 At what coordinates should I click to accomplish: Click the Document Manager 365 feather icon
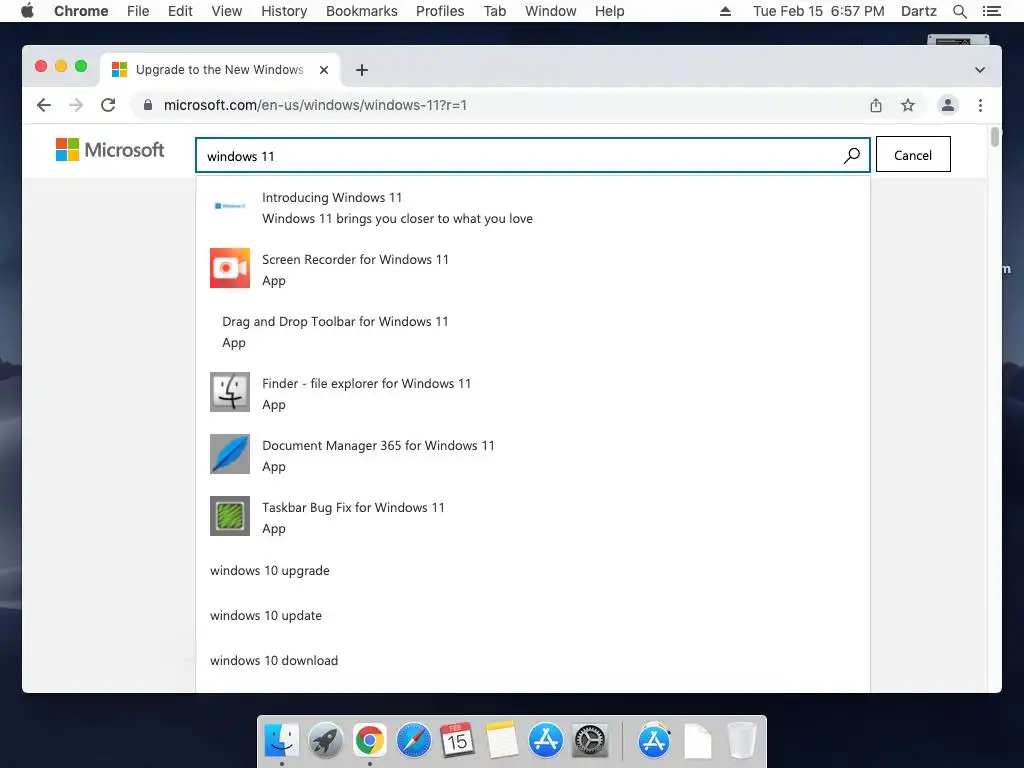[230, 454]
